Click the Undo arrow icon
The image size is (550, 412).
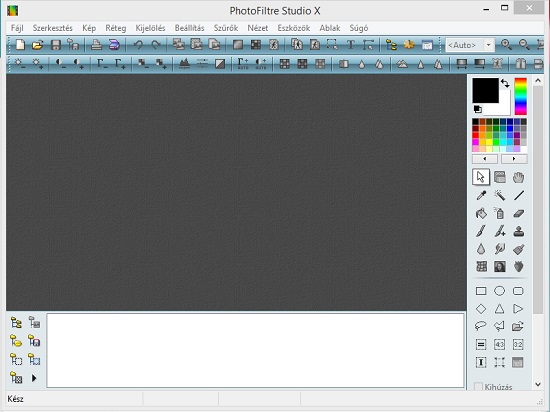pos(138,45)
